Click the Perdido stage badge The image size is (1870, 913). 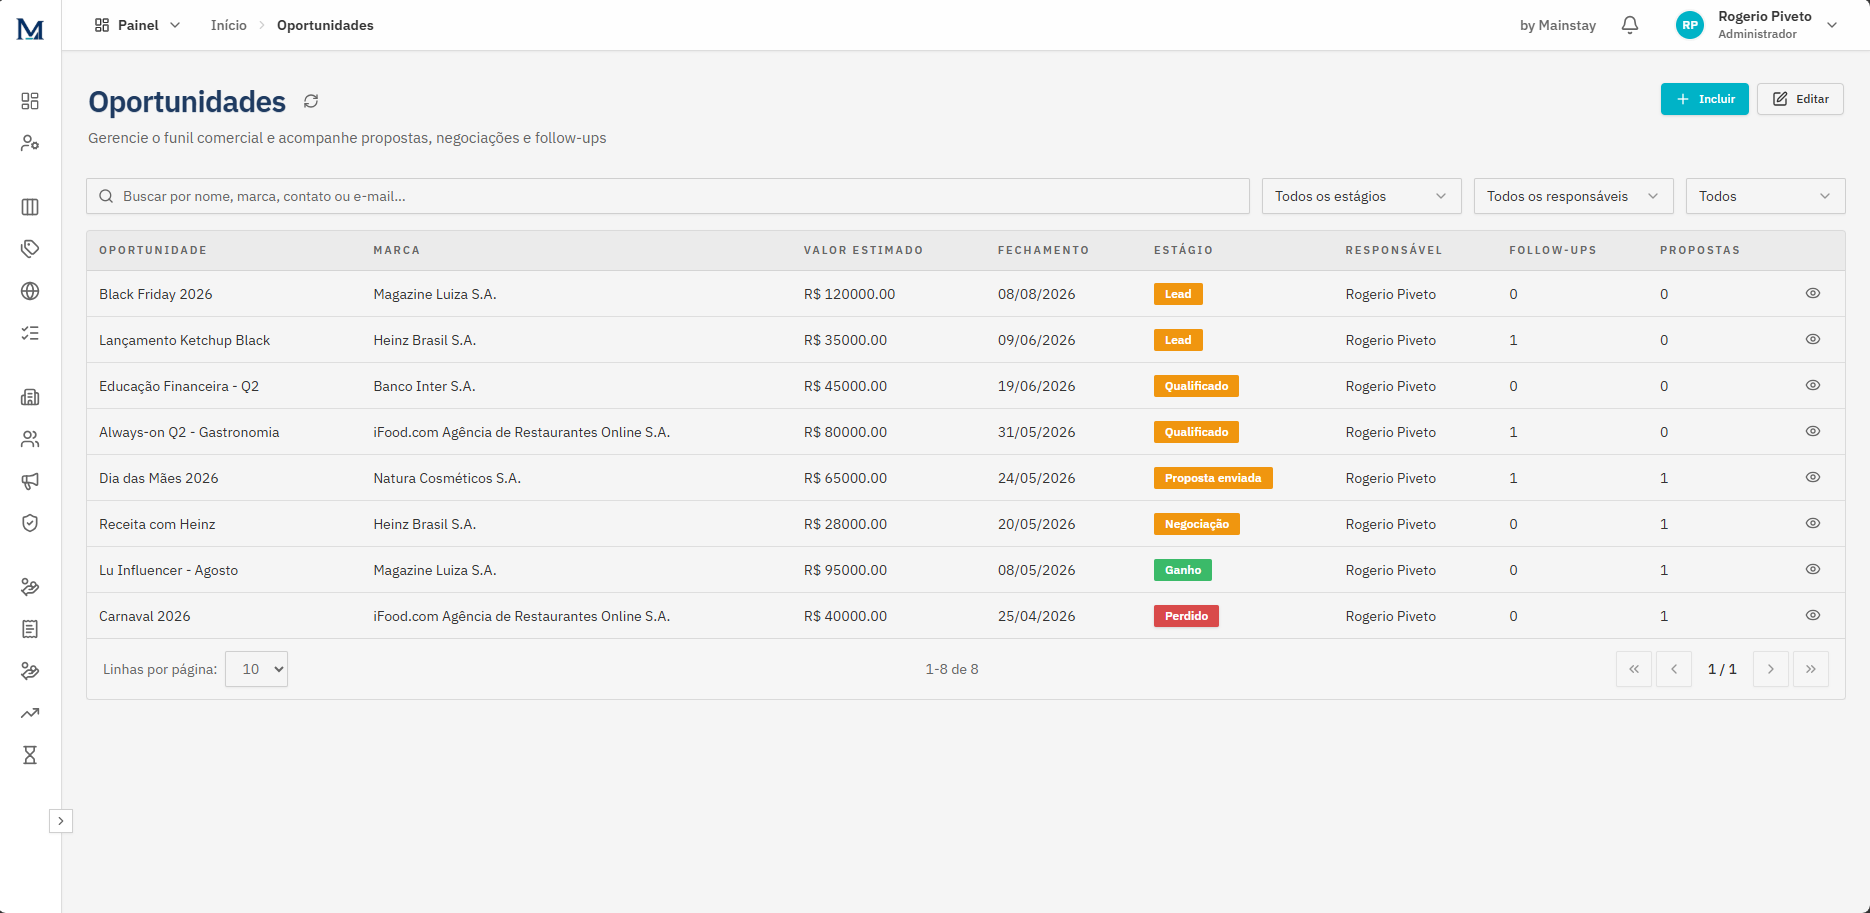point(1186,616)
